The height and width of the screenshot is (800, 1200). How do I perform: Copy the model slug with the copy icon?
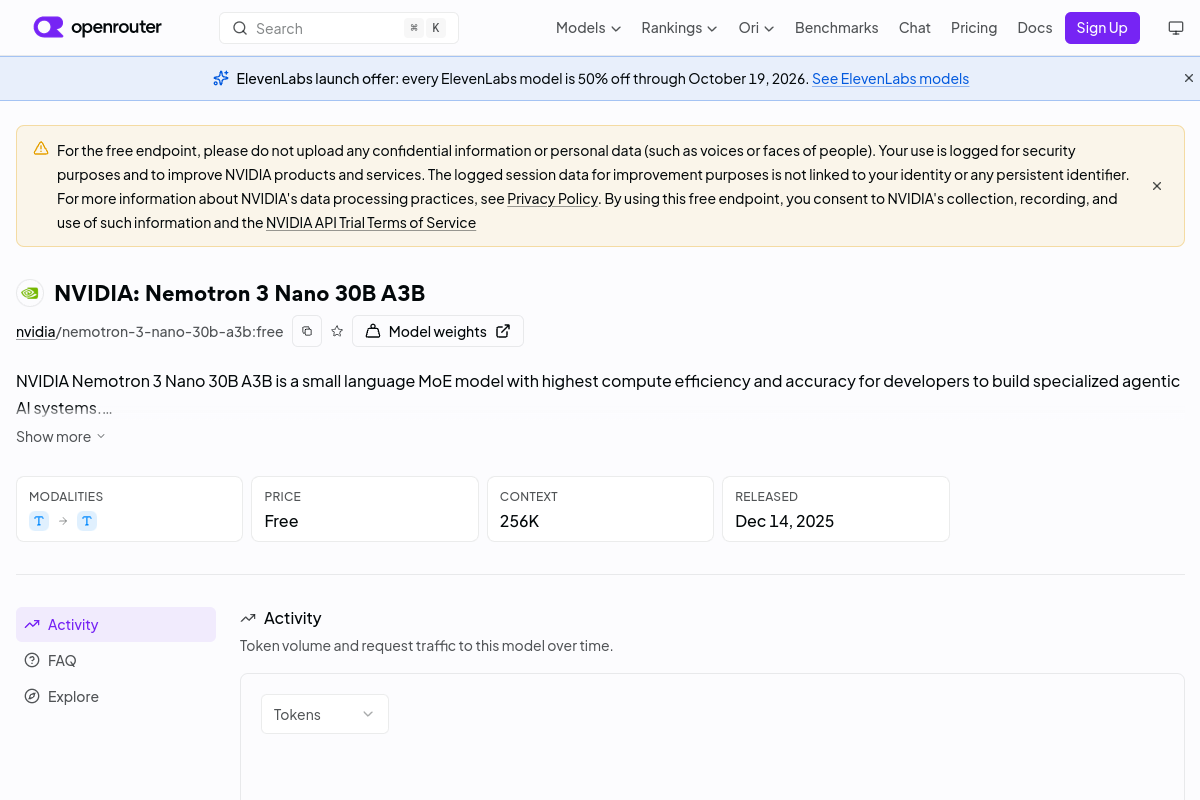click(307, 331)
